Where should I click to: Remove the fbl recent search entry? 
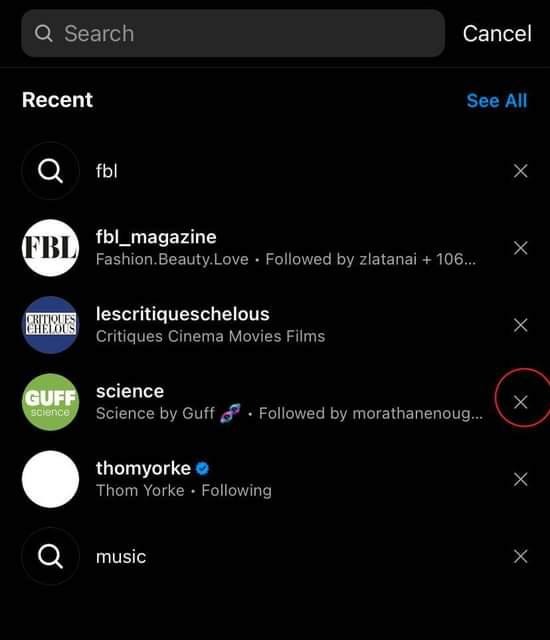[x=520, y=171]
